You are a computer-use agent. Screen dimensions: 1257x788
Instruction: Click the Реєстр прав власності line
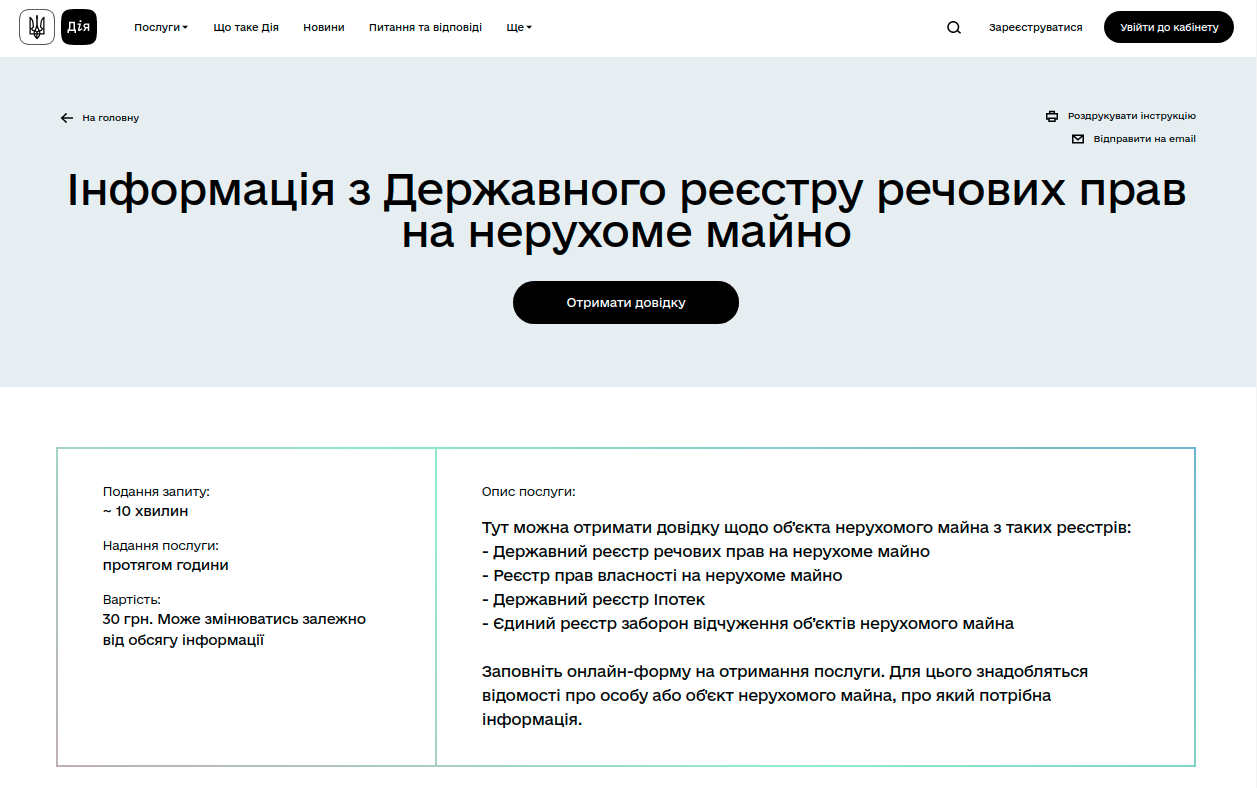tap(662, 576)
